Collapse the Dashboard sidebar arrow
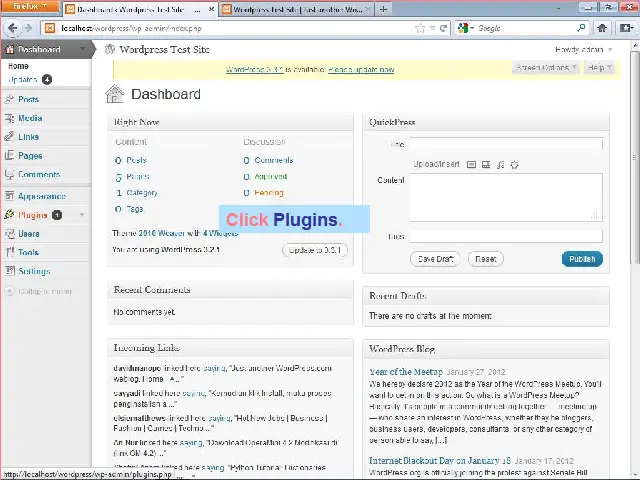This screenshot has width=640, height=480. (82, 49)
